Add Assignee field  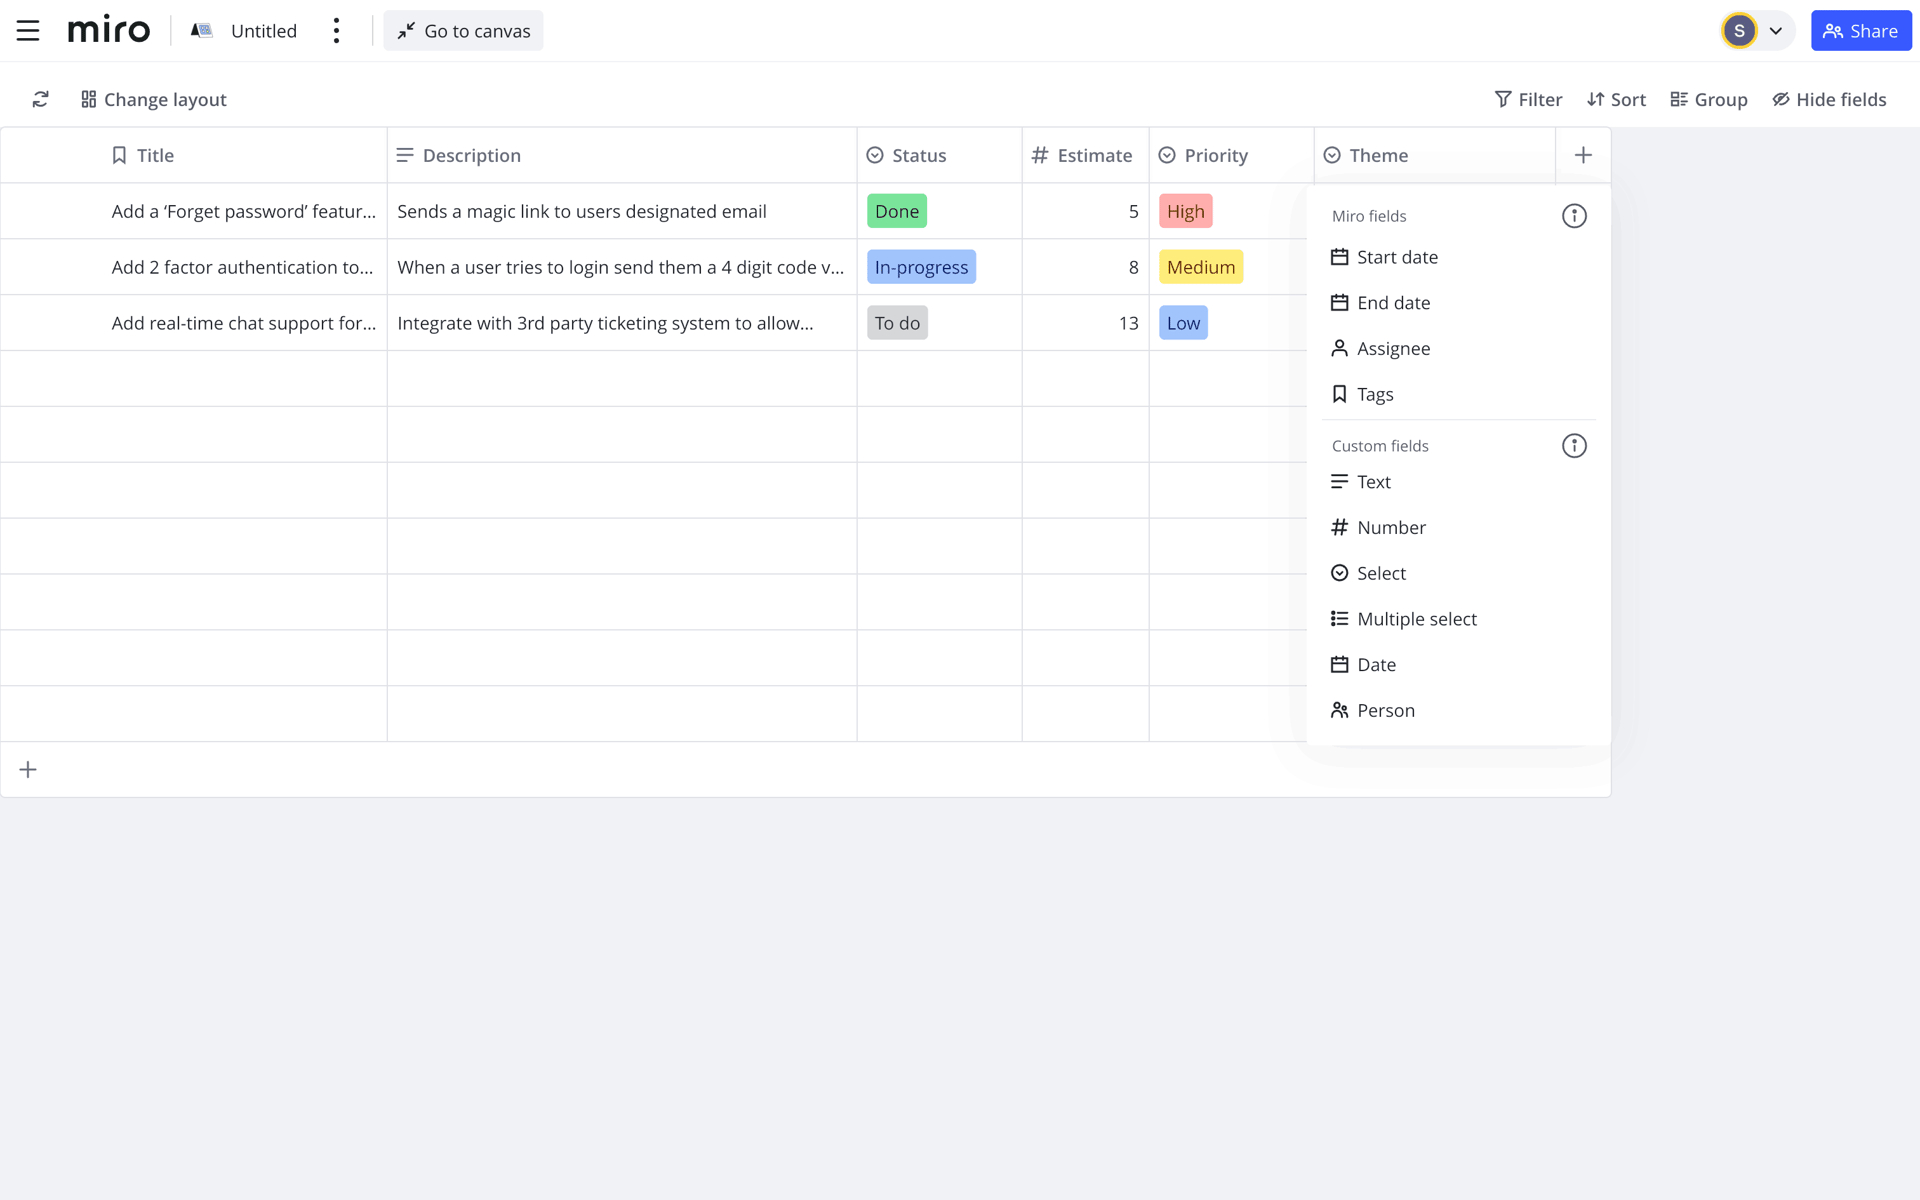1458,349
